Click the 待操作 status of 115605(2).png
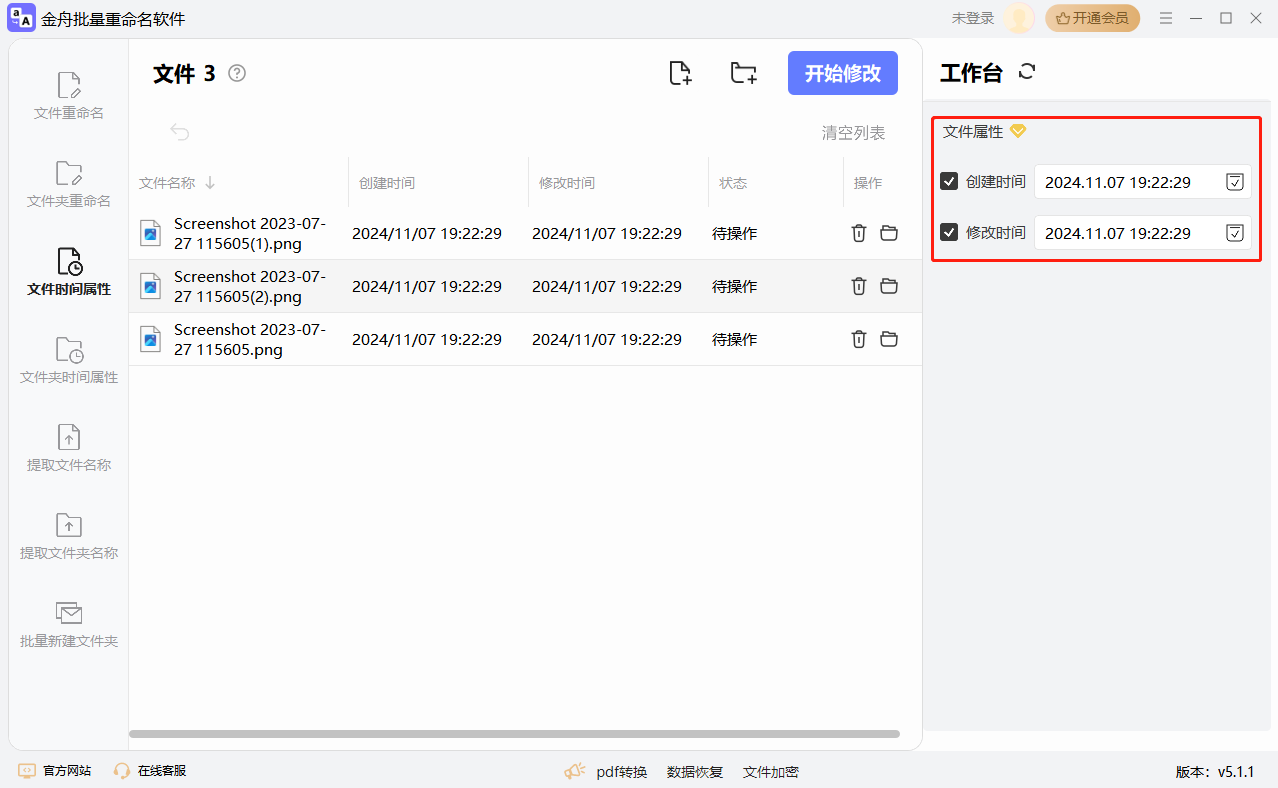 (735, 286)
